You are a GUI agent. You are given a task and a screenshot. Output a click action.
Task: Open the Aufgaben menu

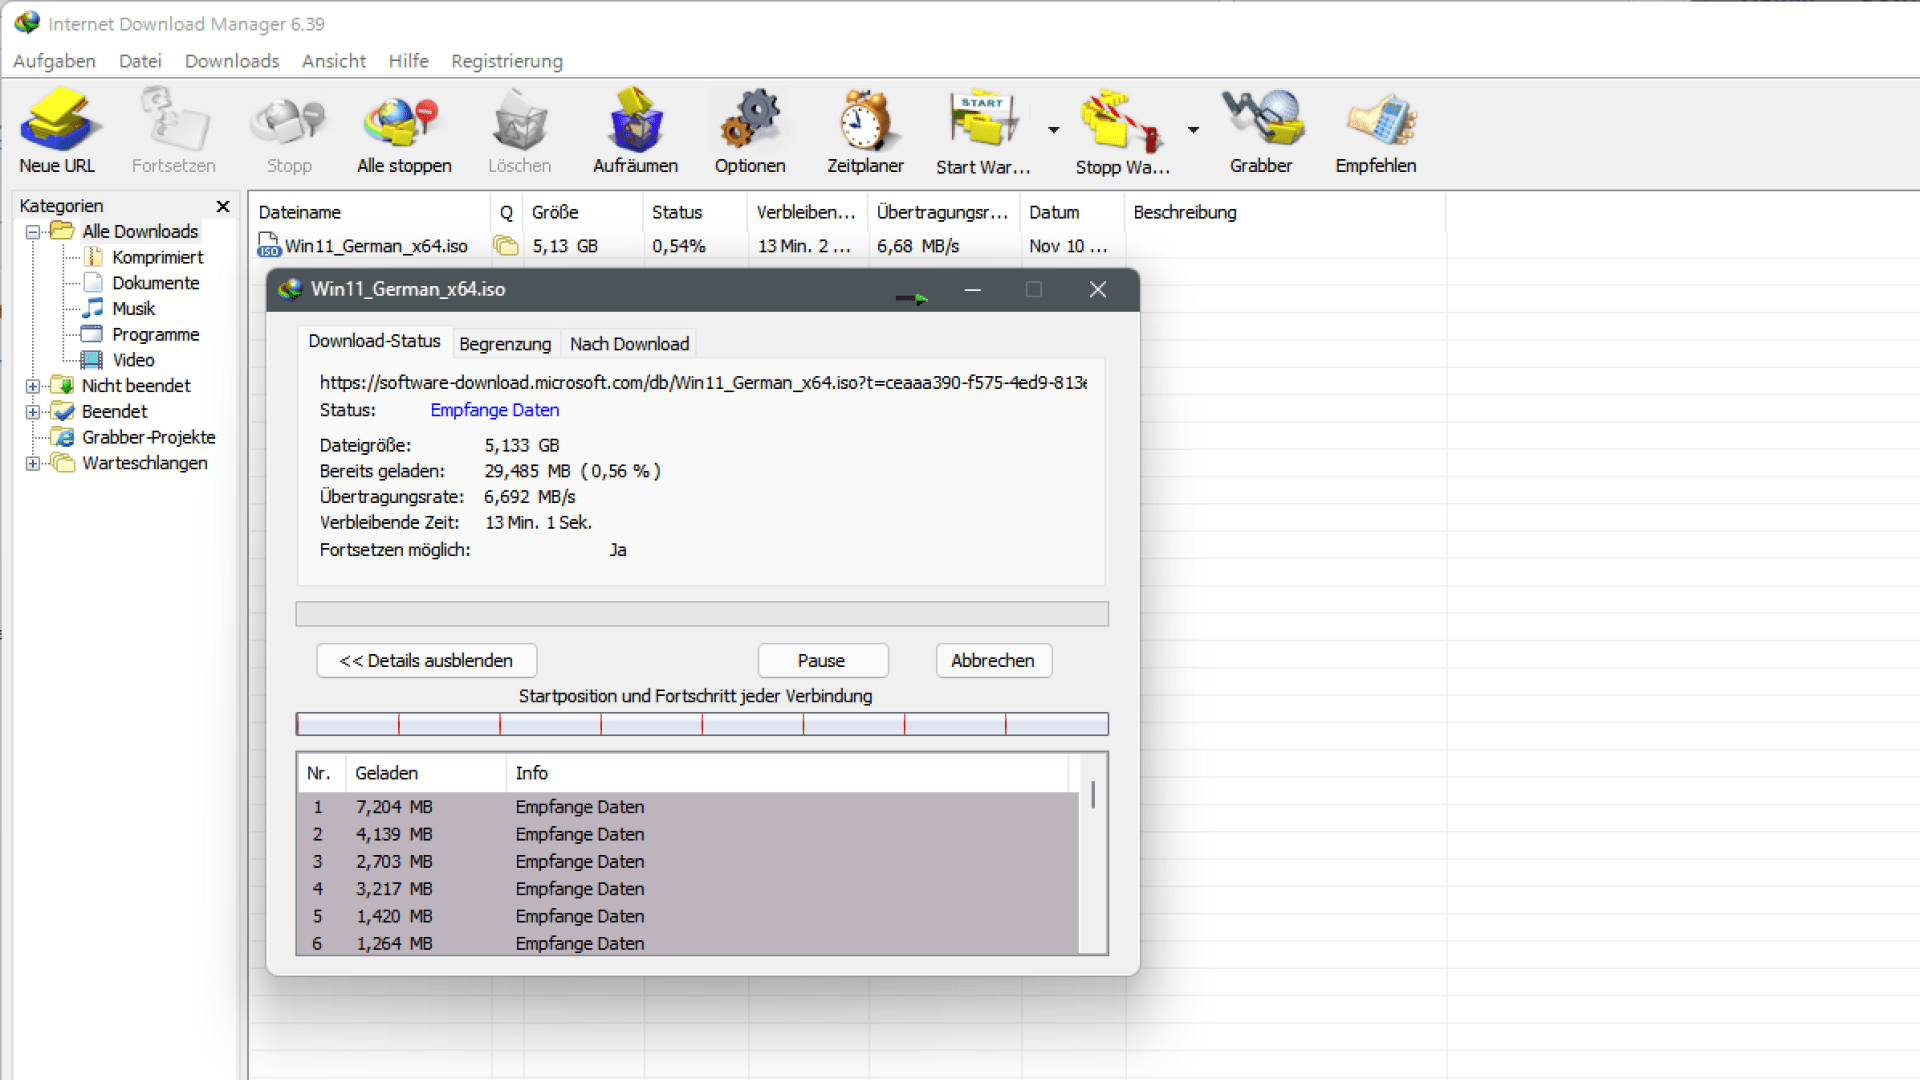pyautogui.click(x=54, y=61)
